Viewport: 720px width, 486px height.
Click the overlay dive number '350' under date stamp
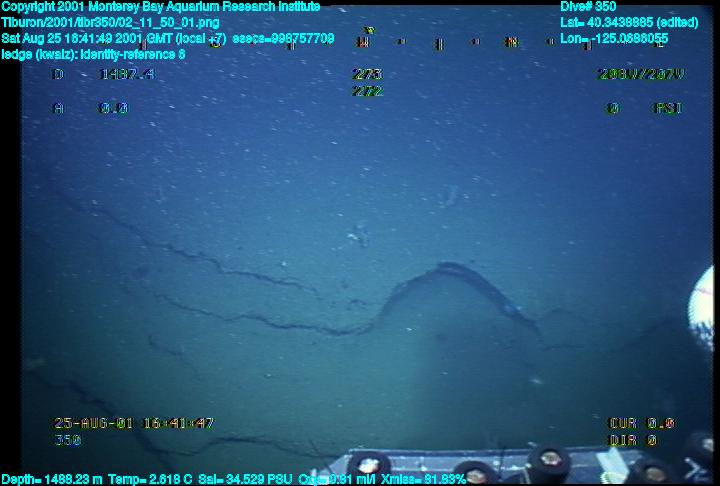68,440
